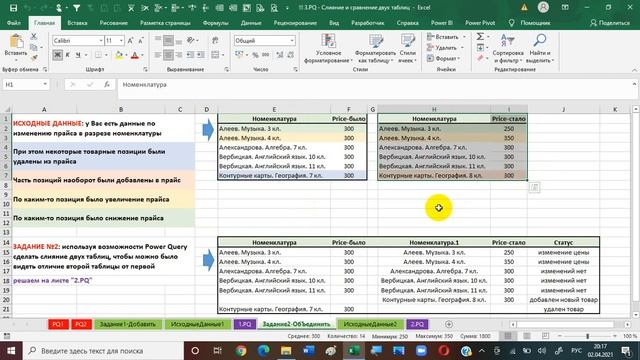The height and width of the screenshot is (360, 640).
Task: Click the Decrease Font Size icon
Action: pyautogui.click(x=140, y=40)
